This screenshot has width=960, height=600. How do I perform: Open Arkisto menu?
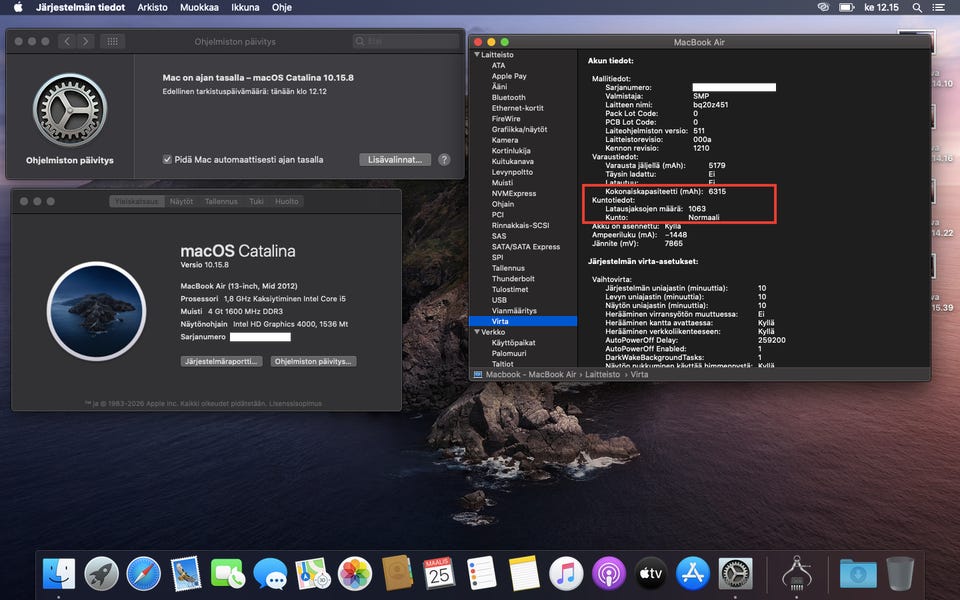[152, 7]
